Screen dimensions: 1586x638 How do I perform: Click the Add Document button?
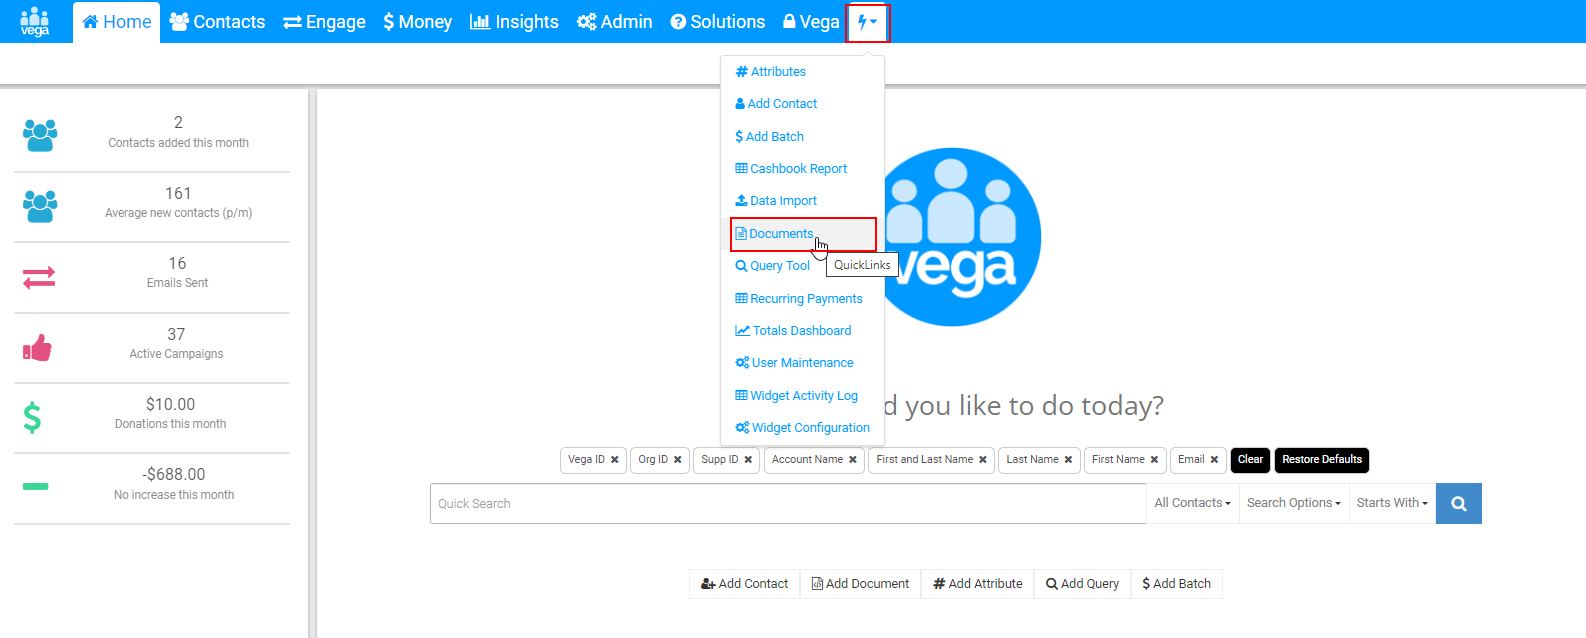860,584
